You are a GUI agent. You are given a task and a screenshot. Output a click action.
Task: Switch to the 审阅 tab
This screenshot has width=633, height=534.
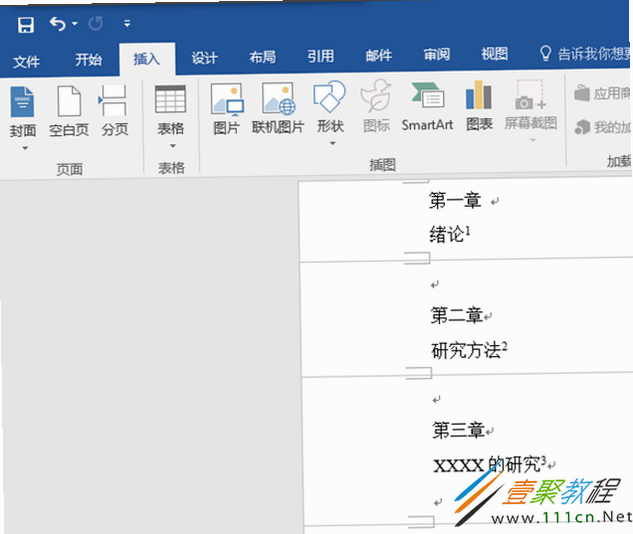tap(436, 54)
